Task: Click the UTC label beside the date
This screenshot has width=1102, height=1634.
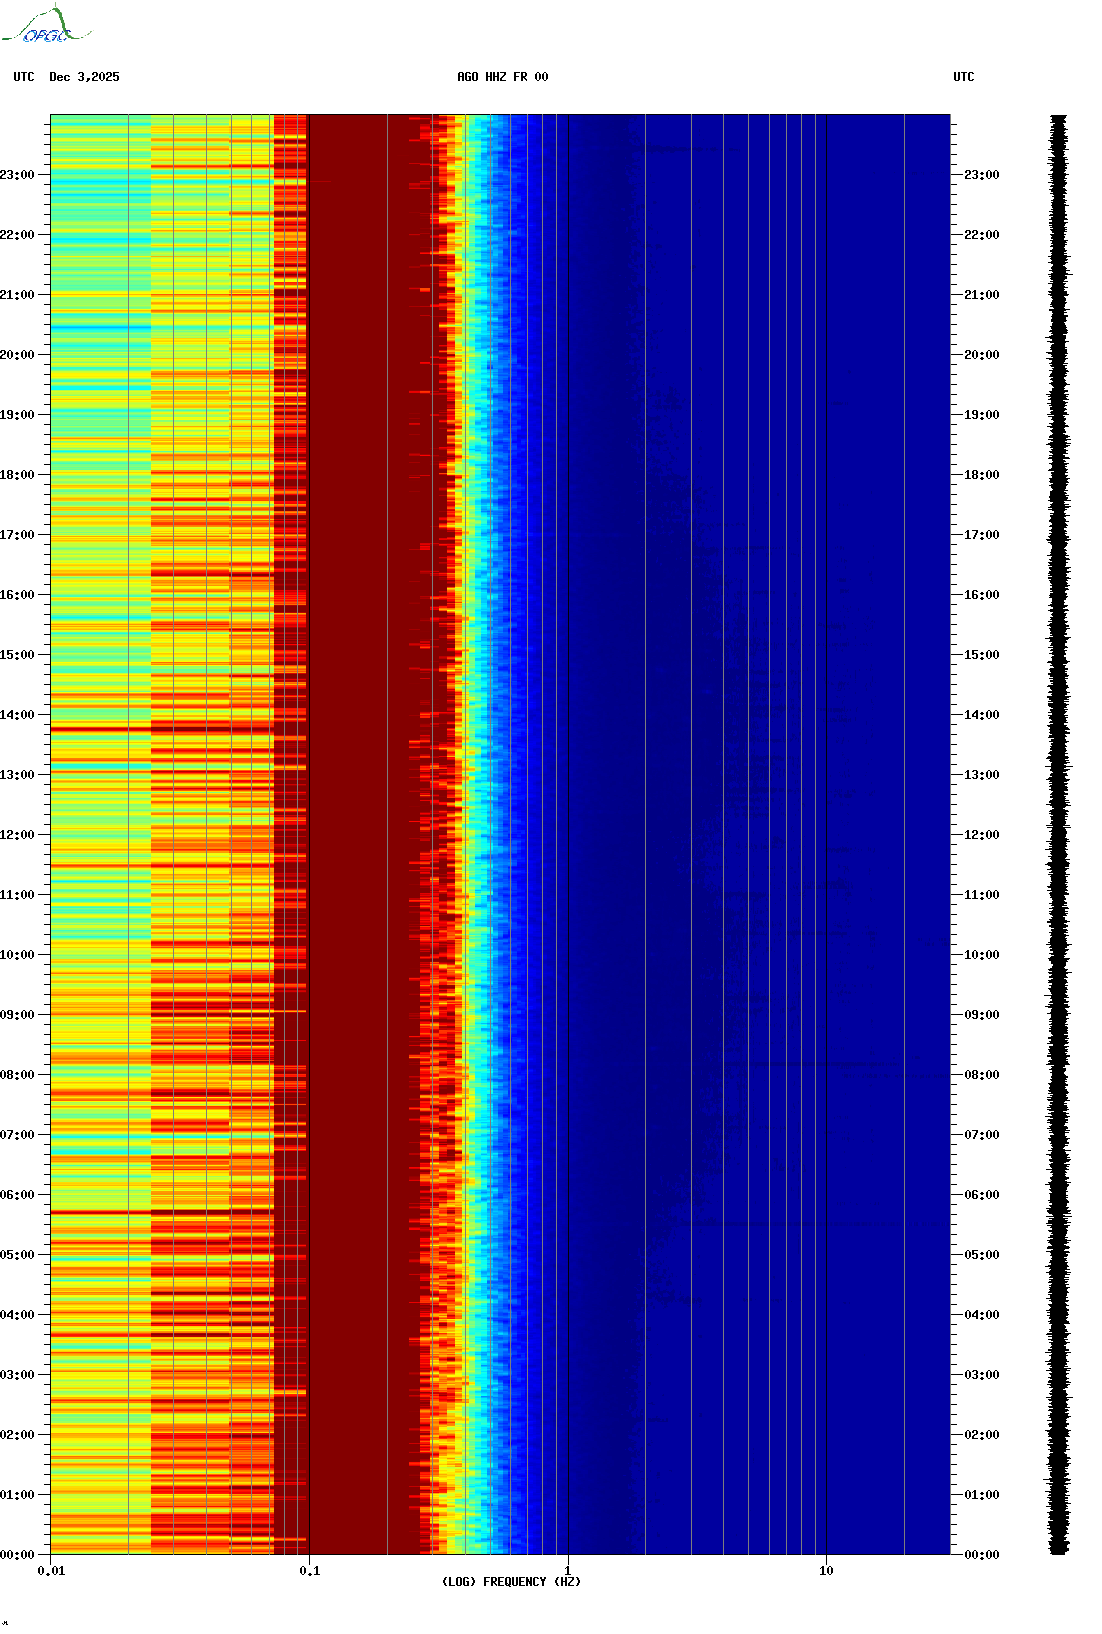Action: point(24,77)
